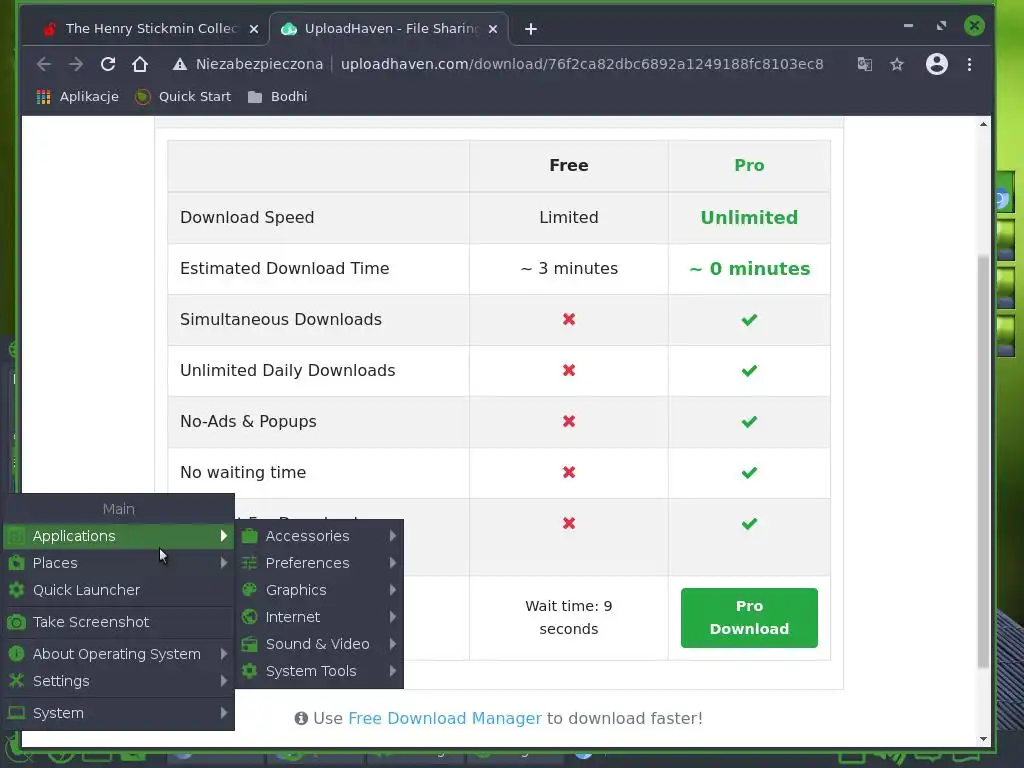Expand arrow beside System entry
Screen dimensions: 1024x768
point(223,712)
